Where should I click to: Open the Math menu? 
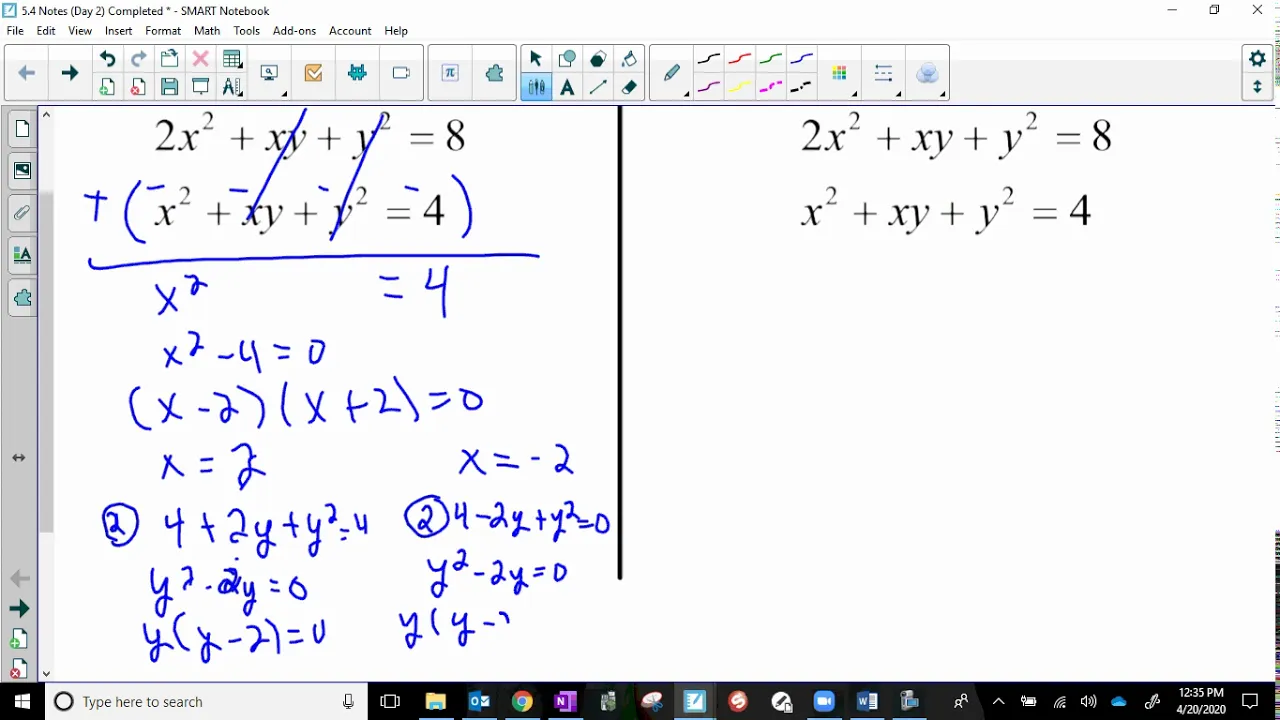[x=207, y=31]
